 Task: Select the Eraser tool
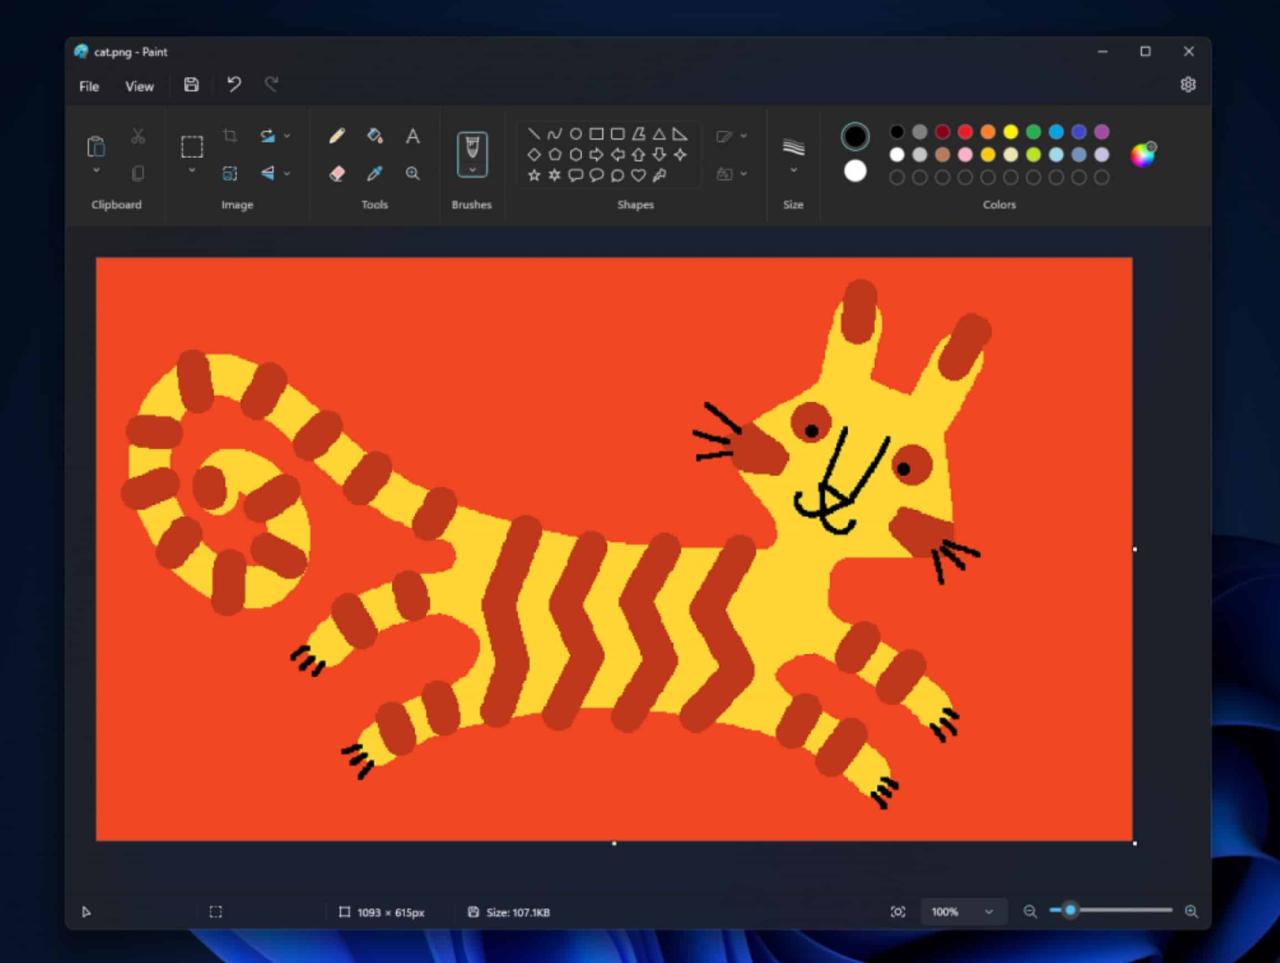(337, 174)
